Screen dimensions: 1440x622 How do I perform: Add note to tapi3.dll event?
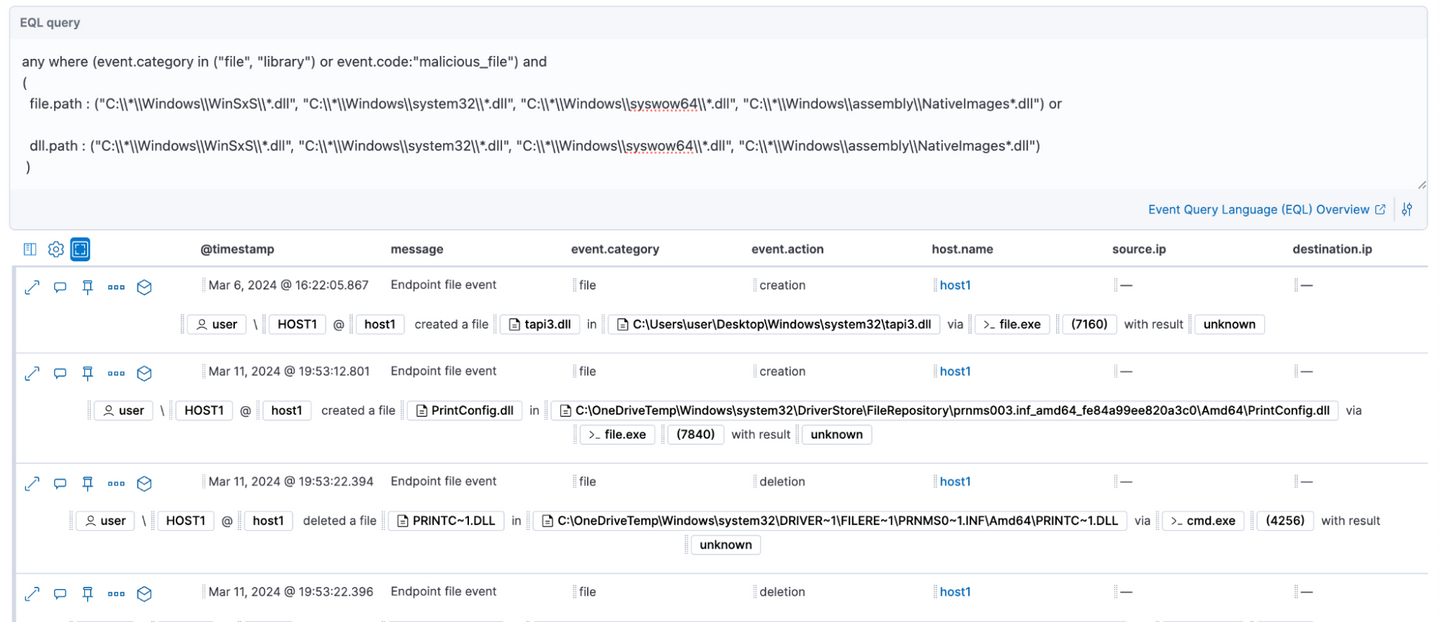pyautogui.click(x=60, y=287)
